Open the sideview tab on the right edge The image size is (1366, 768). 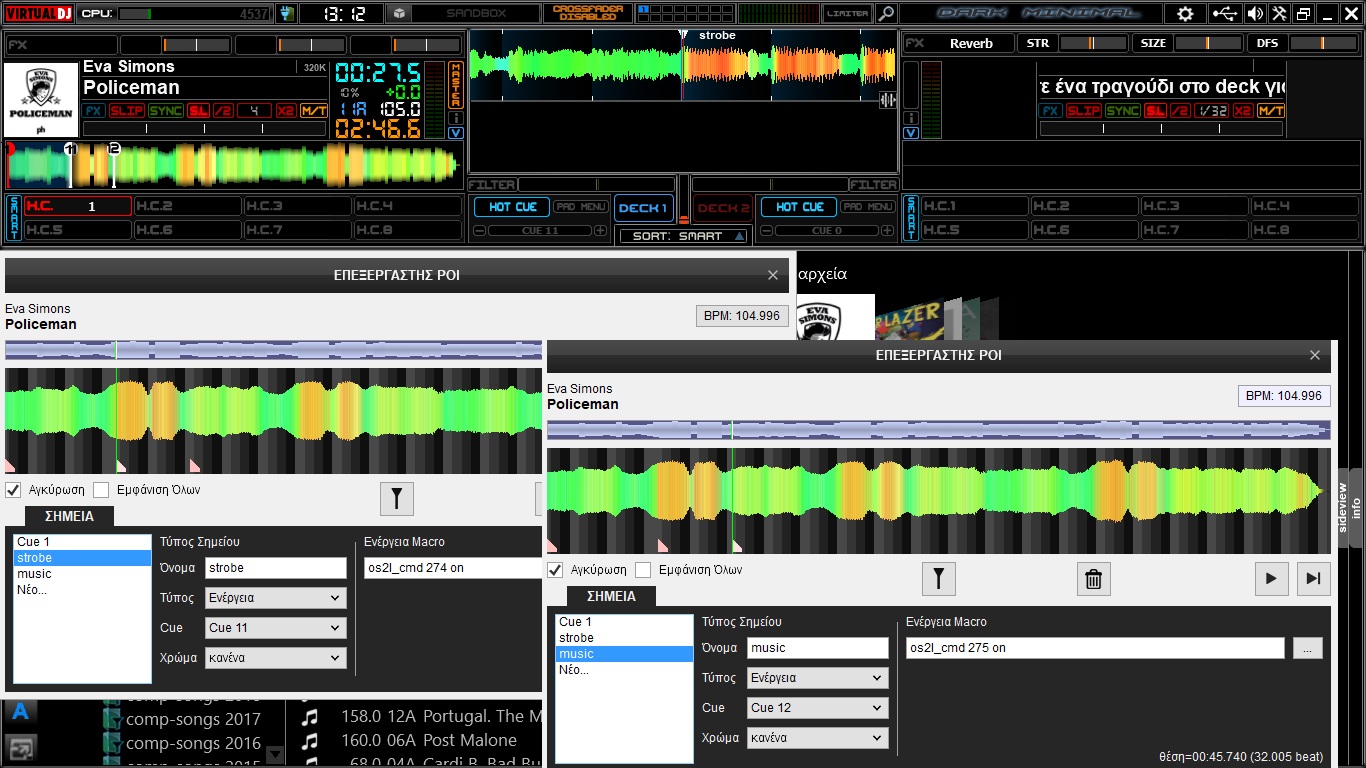(x=1342, y=508)
